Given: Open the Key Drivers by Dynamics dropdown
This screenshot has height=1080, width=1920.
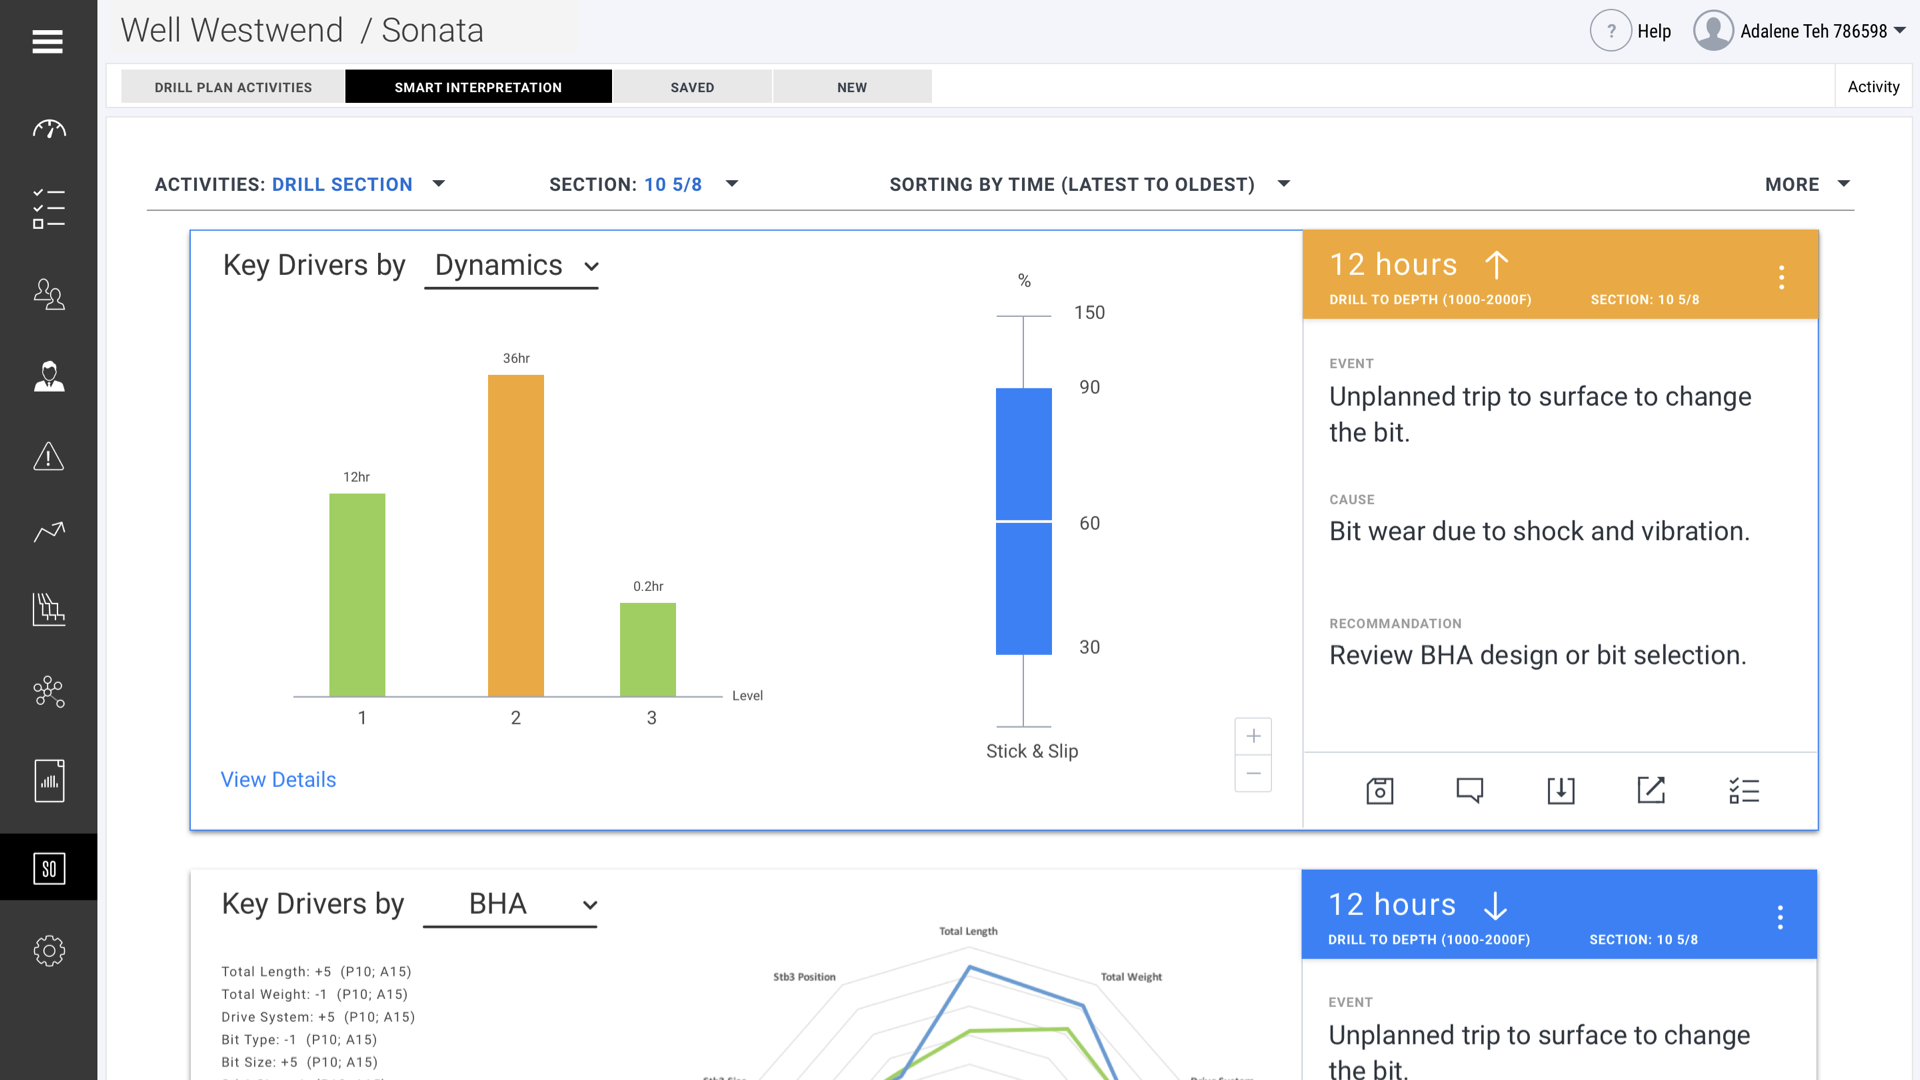Looking at the screenshot, I should [512, 266].
